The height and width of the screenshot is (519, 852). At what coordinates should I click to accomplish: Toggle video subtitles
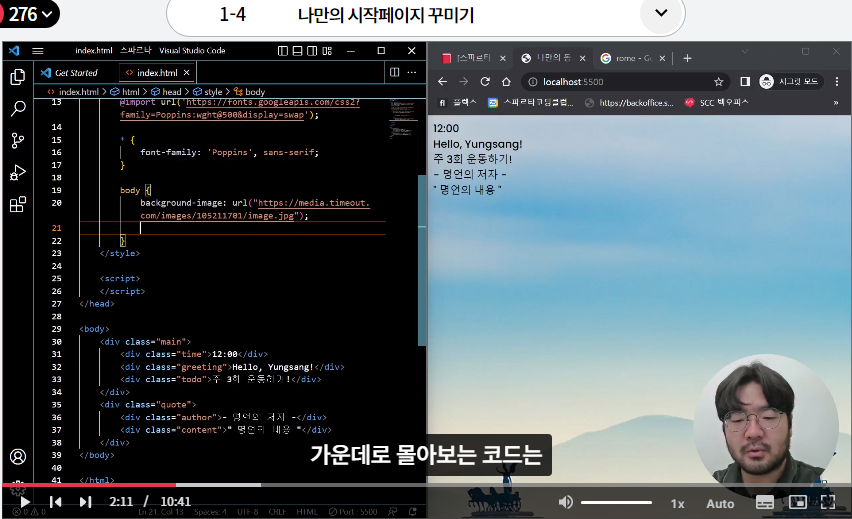[x=765, y=503]
